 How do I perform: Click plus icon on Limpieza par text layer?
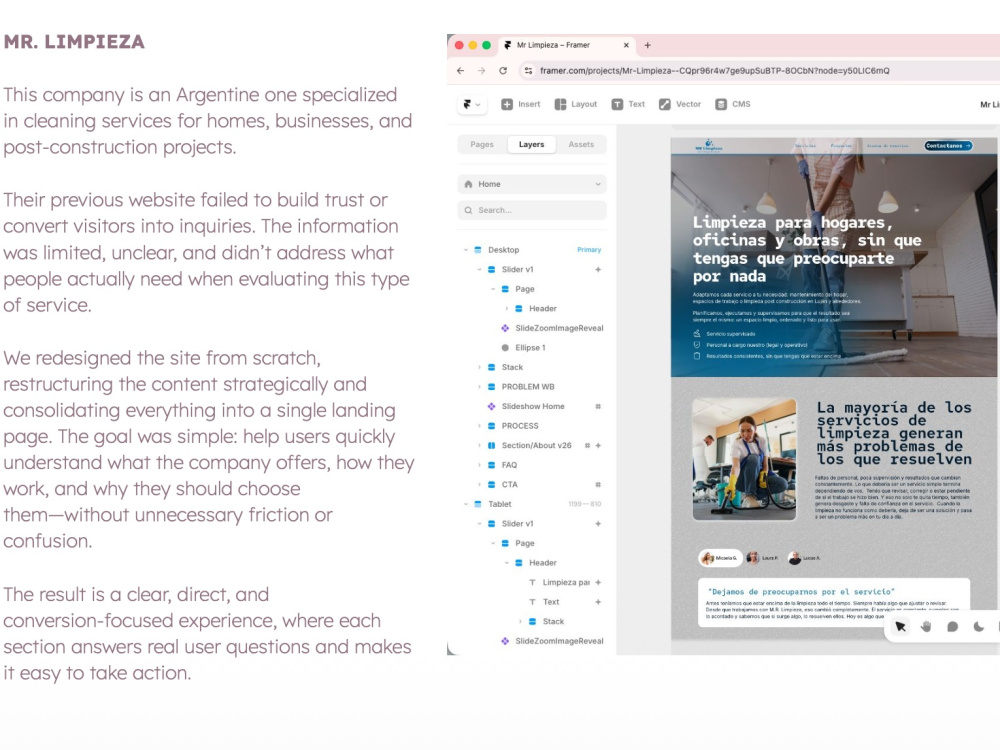coord(598,582)
